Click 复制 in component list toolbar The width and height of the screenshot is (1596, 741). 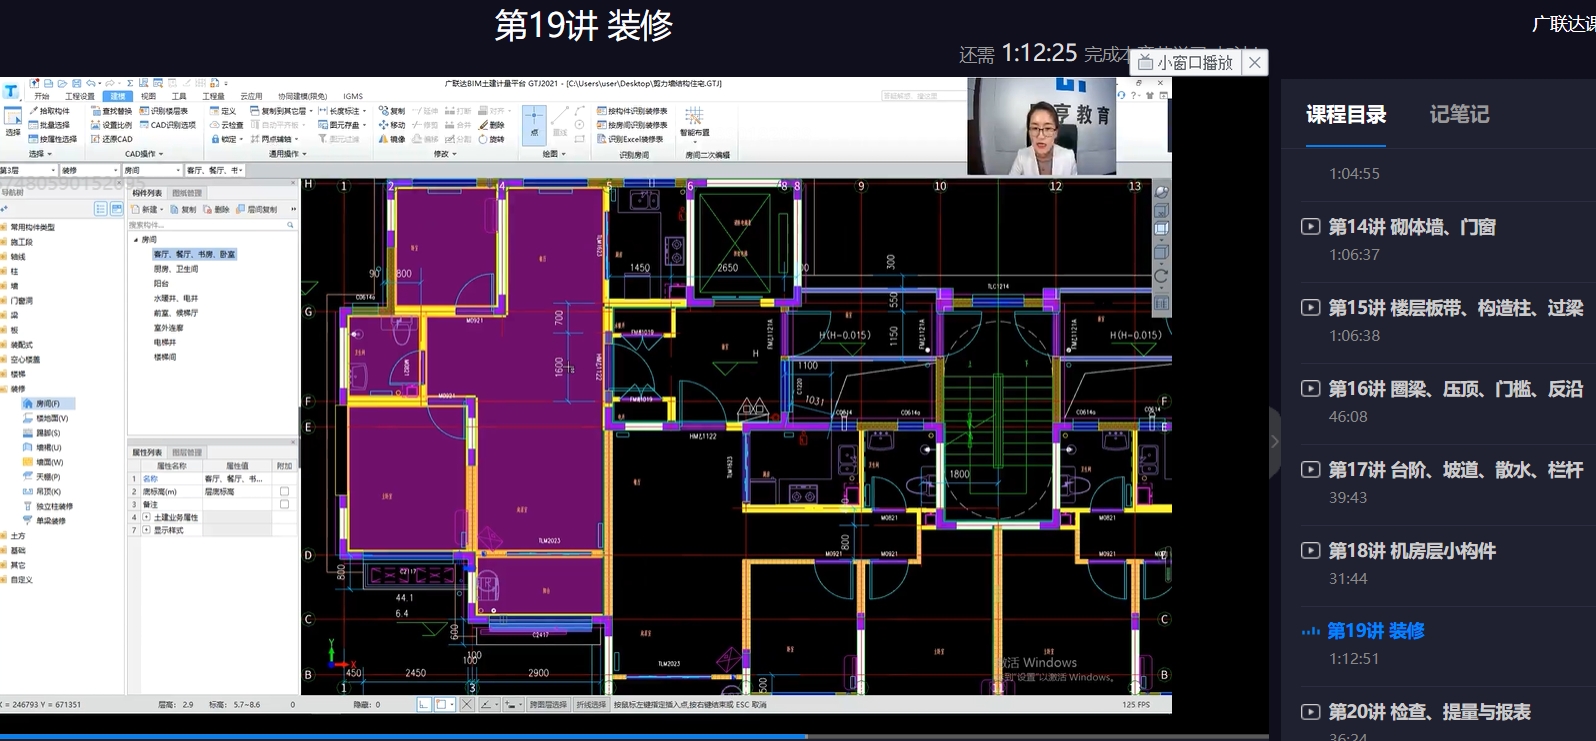point(184,210)
